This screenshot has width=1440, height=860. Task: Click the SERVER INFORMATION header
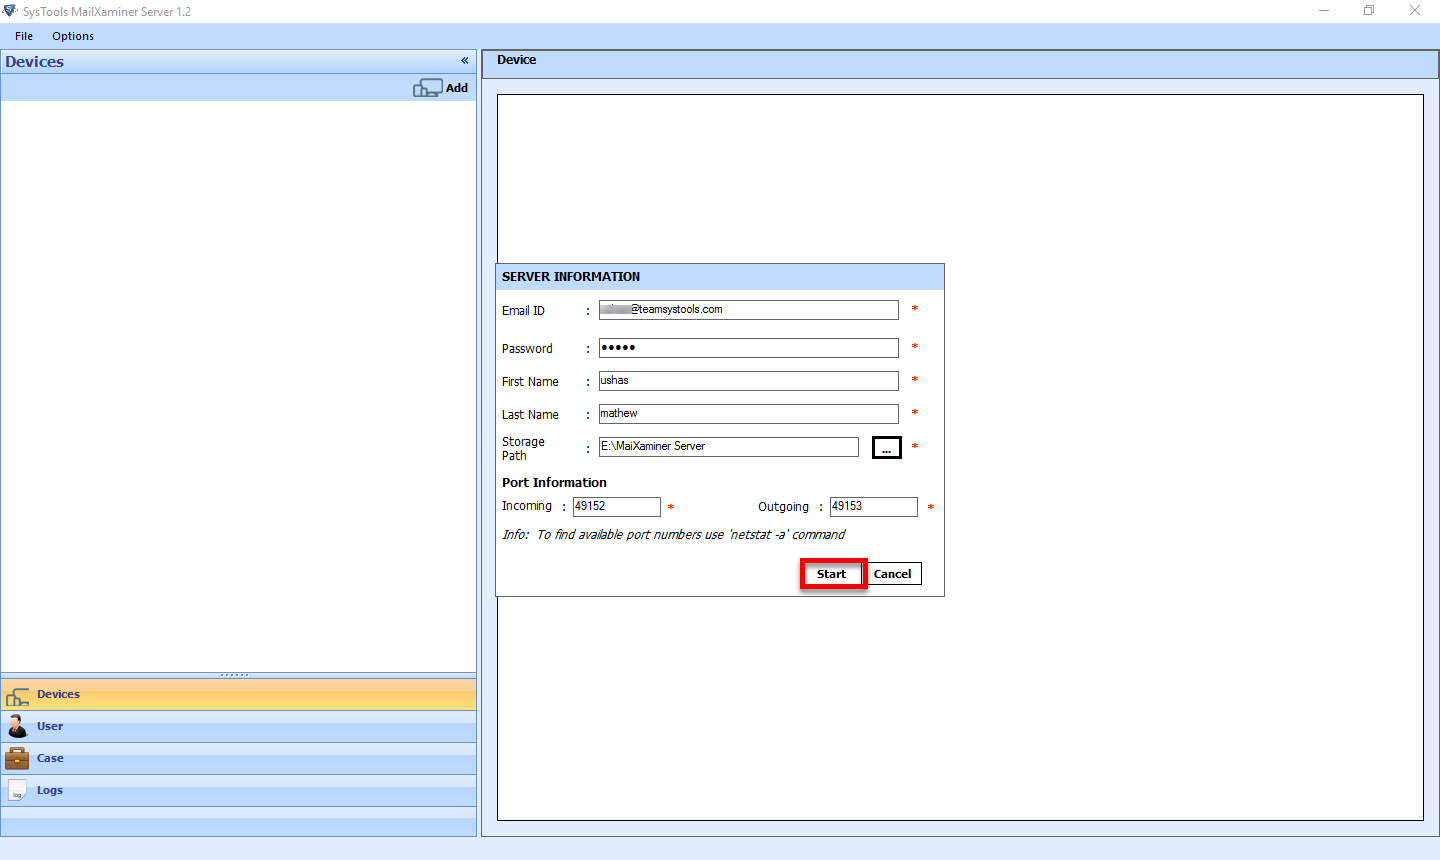pos(571,277)
